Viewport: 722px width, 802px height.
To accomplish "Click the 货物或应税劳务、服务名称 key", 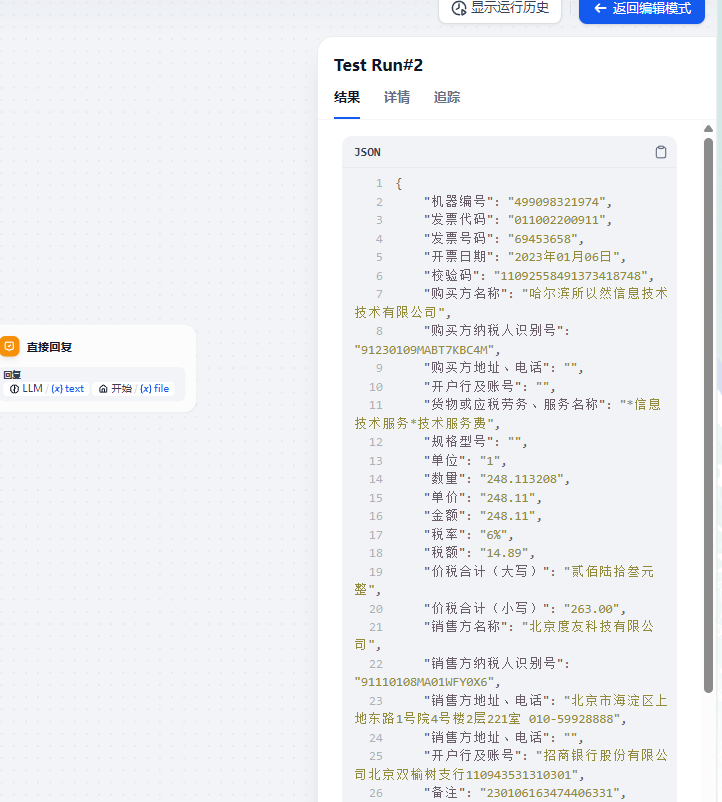I will (514, 405).
